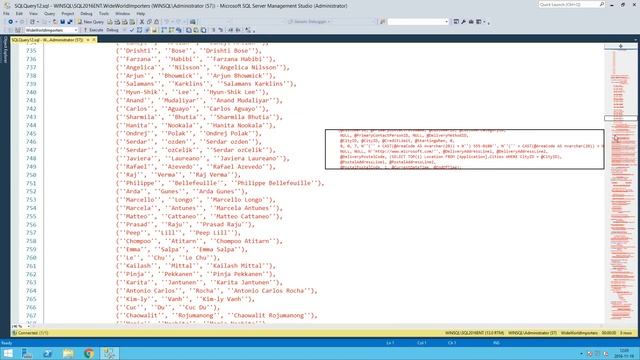Image resolution: width=640 pixels, height=360 pixels.
Task: Click the text 'Chaowalit Rojumanong' on line 767
Action: pos(269,316)
